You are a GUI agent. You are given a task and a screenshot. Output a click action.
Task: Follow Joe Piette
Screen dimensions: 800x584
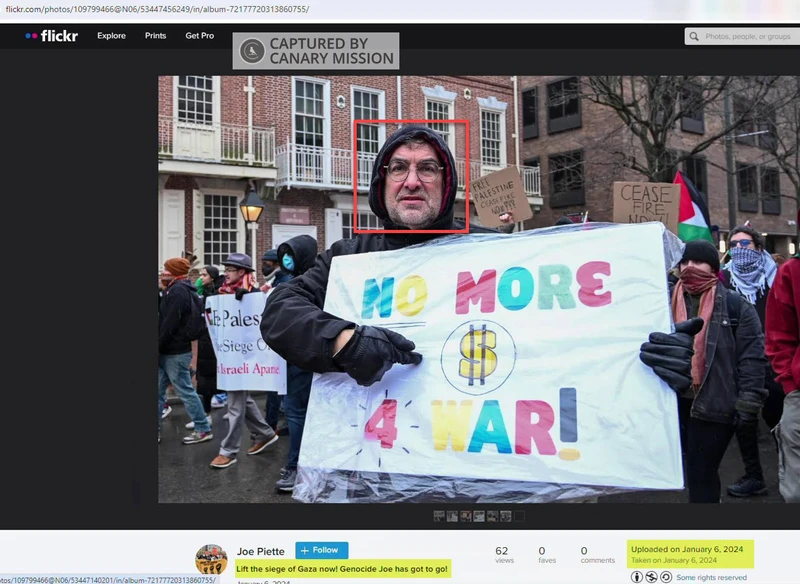[x=321, y=550]
